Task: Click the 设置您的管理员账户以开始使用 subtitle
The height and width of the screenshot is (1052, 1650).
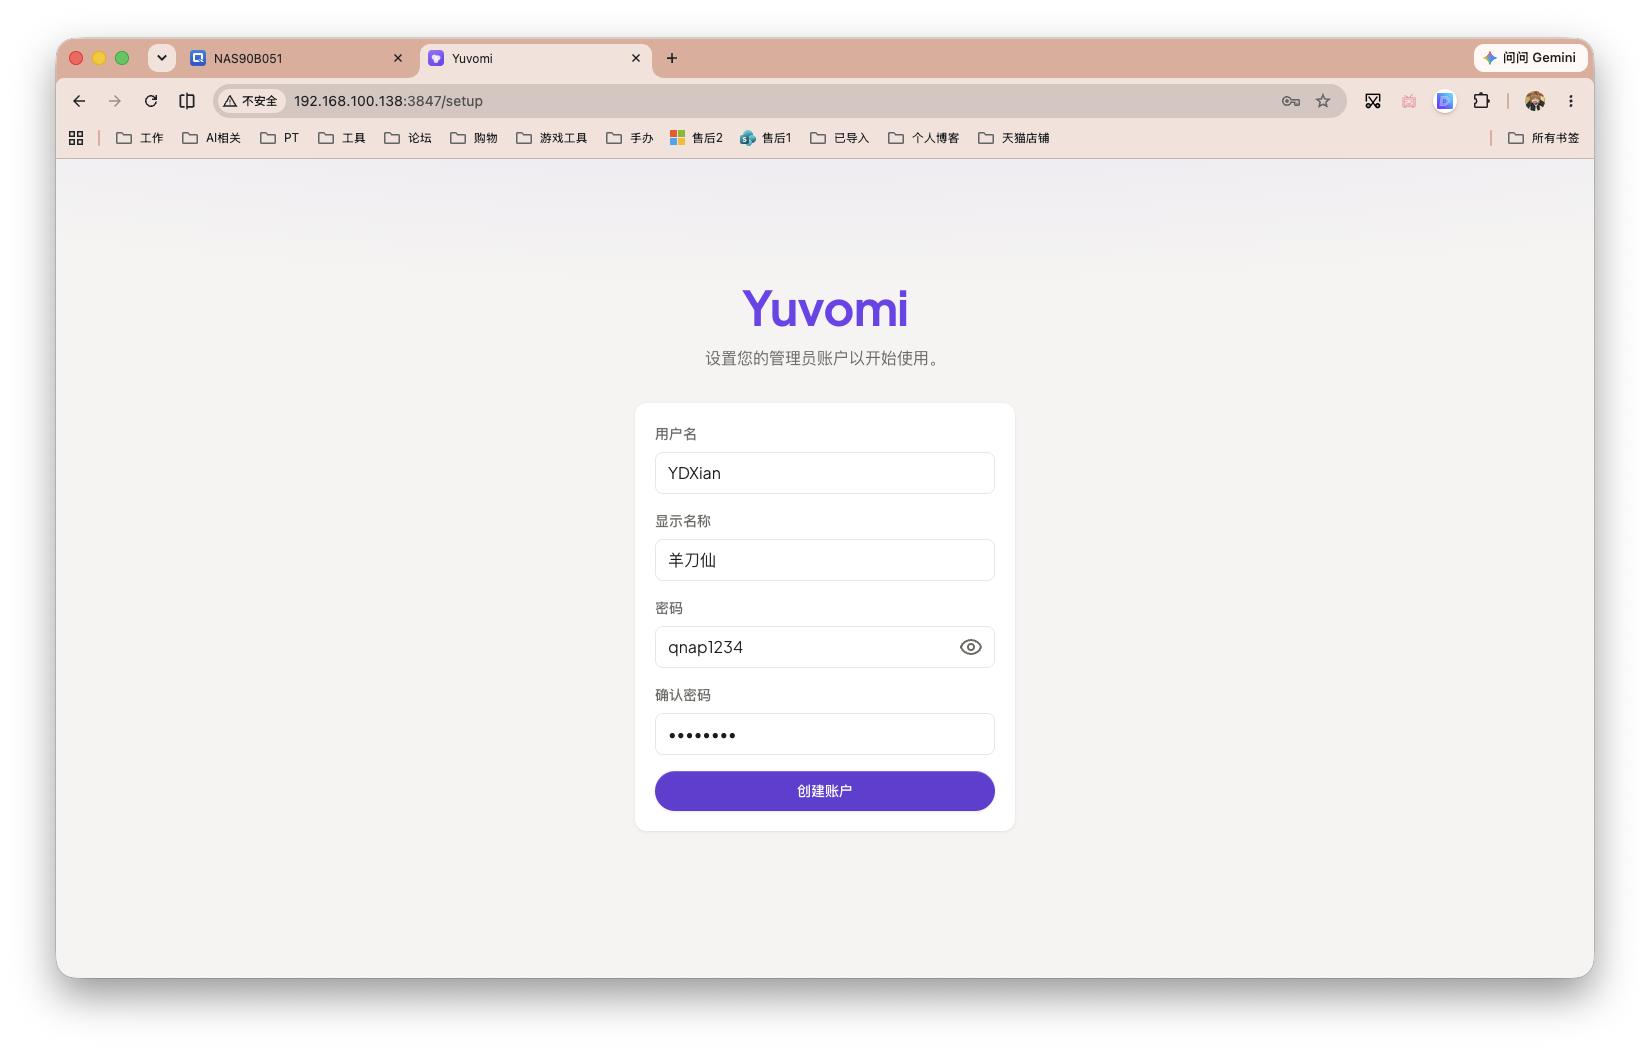Action: 822,358
